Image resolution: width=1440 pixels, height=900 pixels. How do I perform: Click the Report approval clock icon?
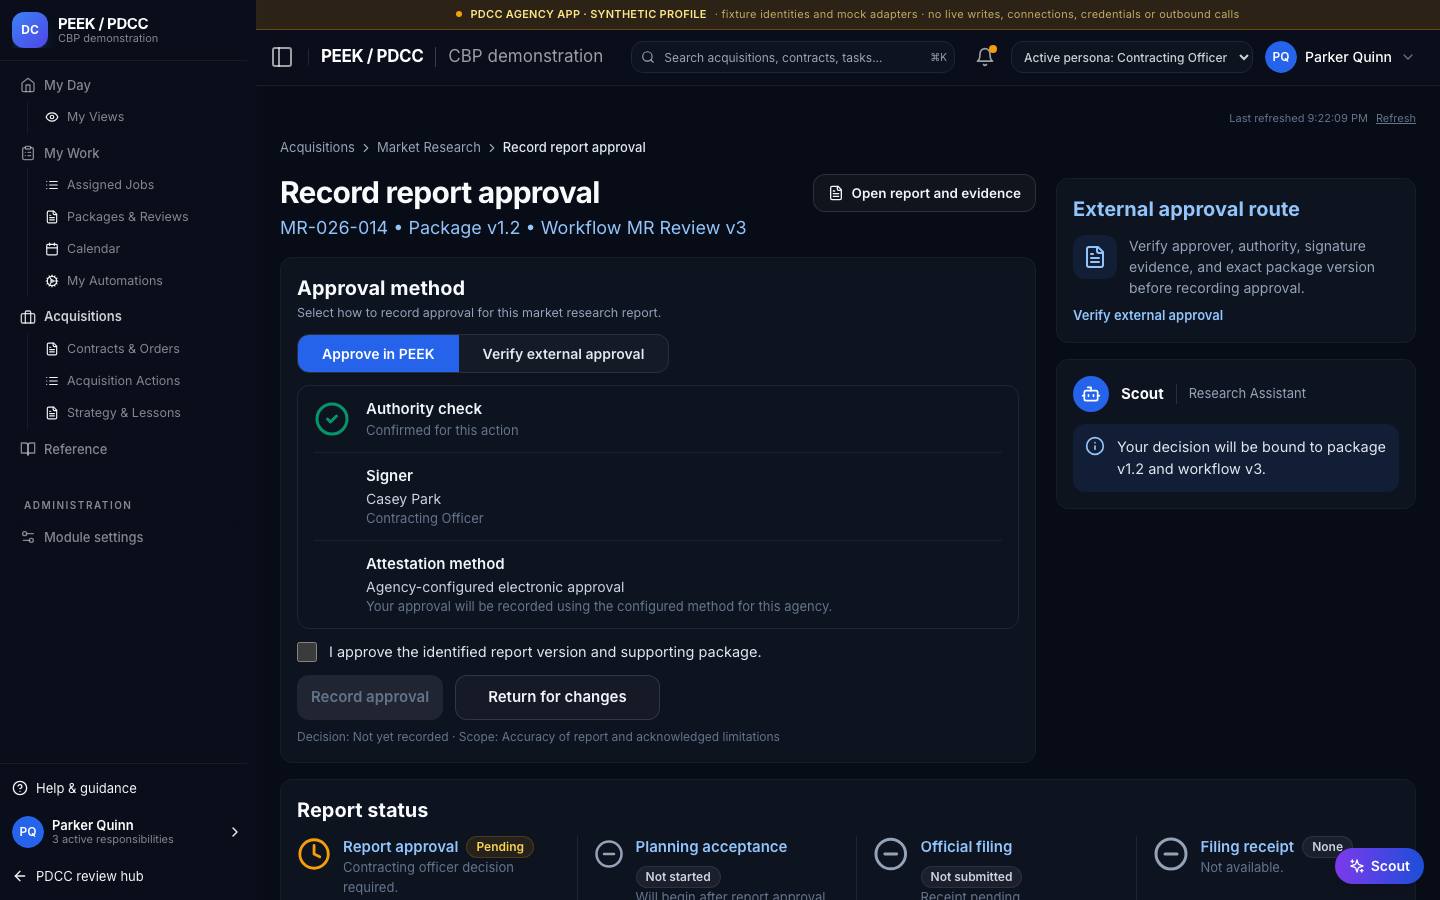coord(314,853)
